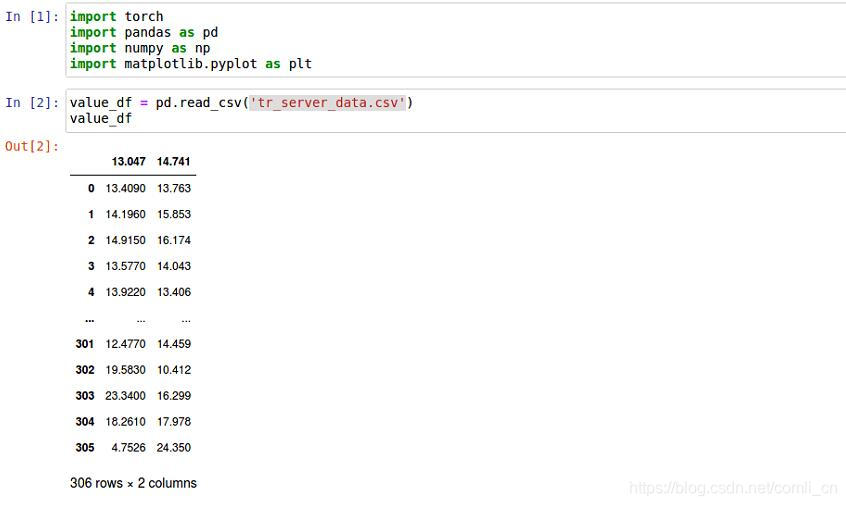Click row index 1 in the dataframe
Image resolution: width=846 pixels, height=506 pixels.
point(91,214)
